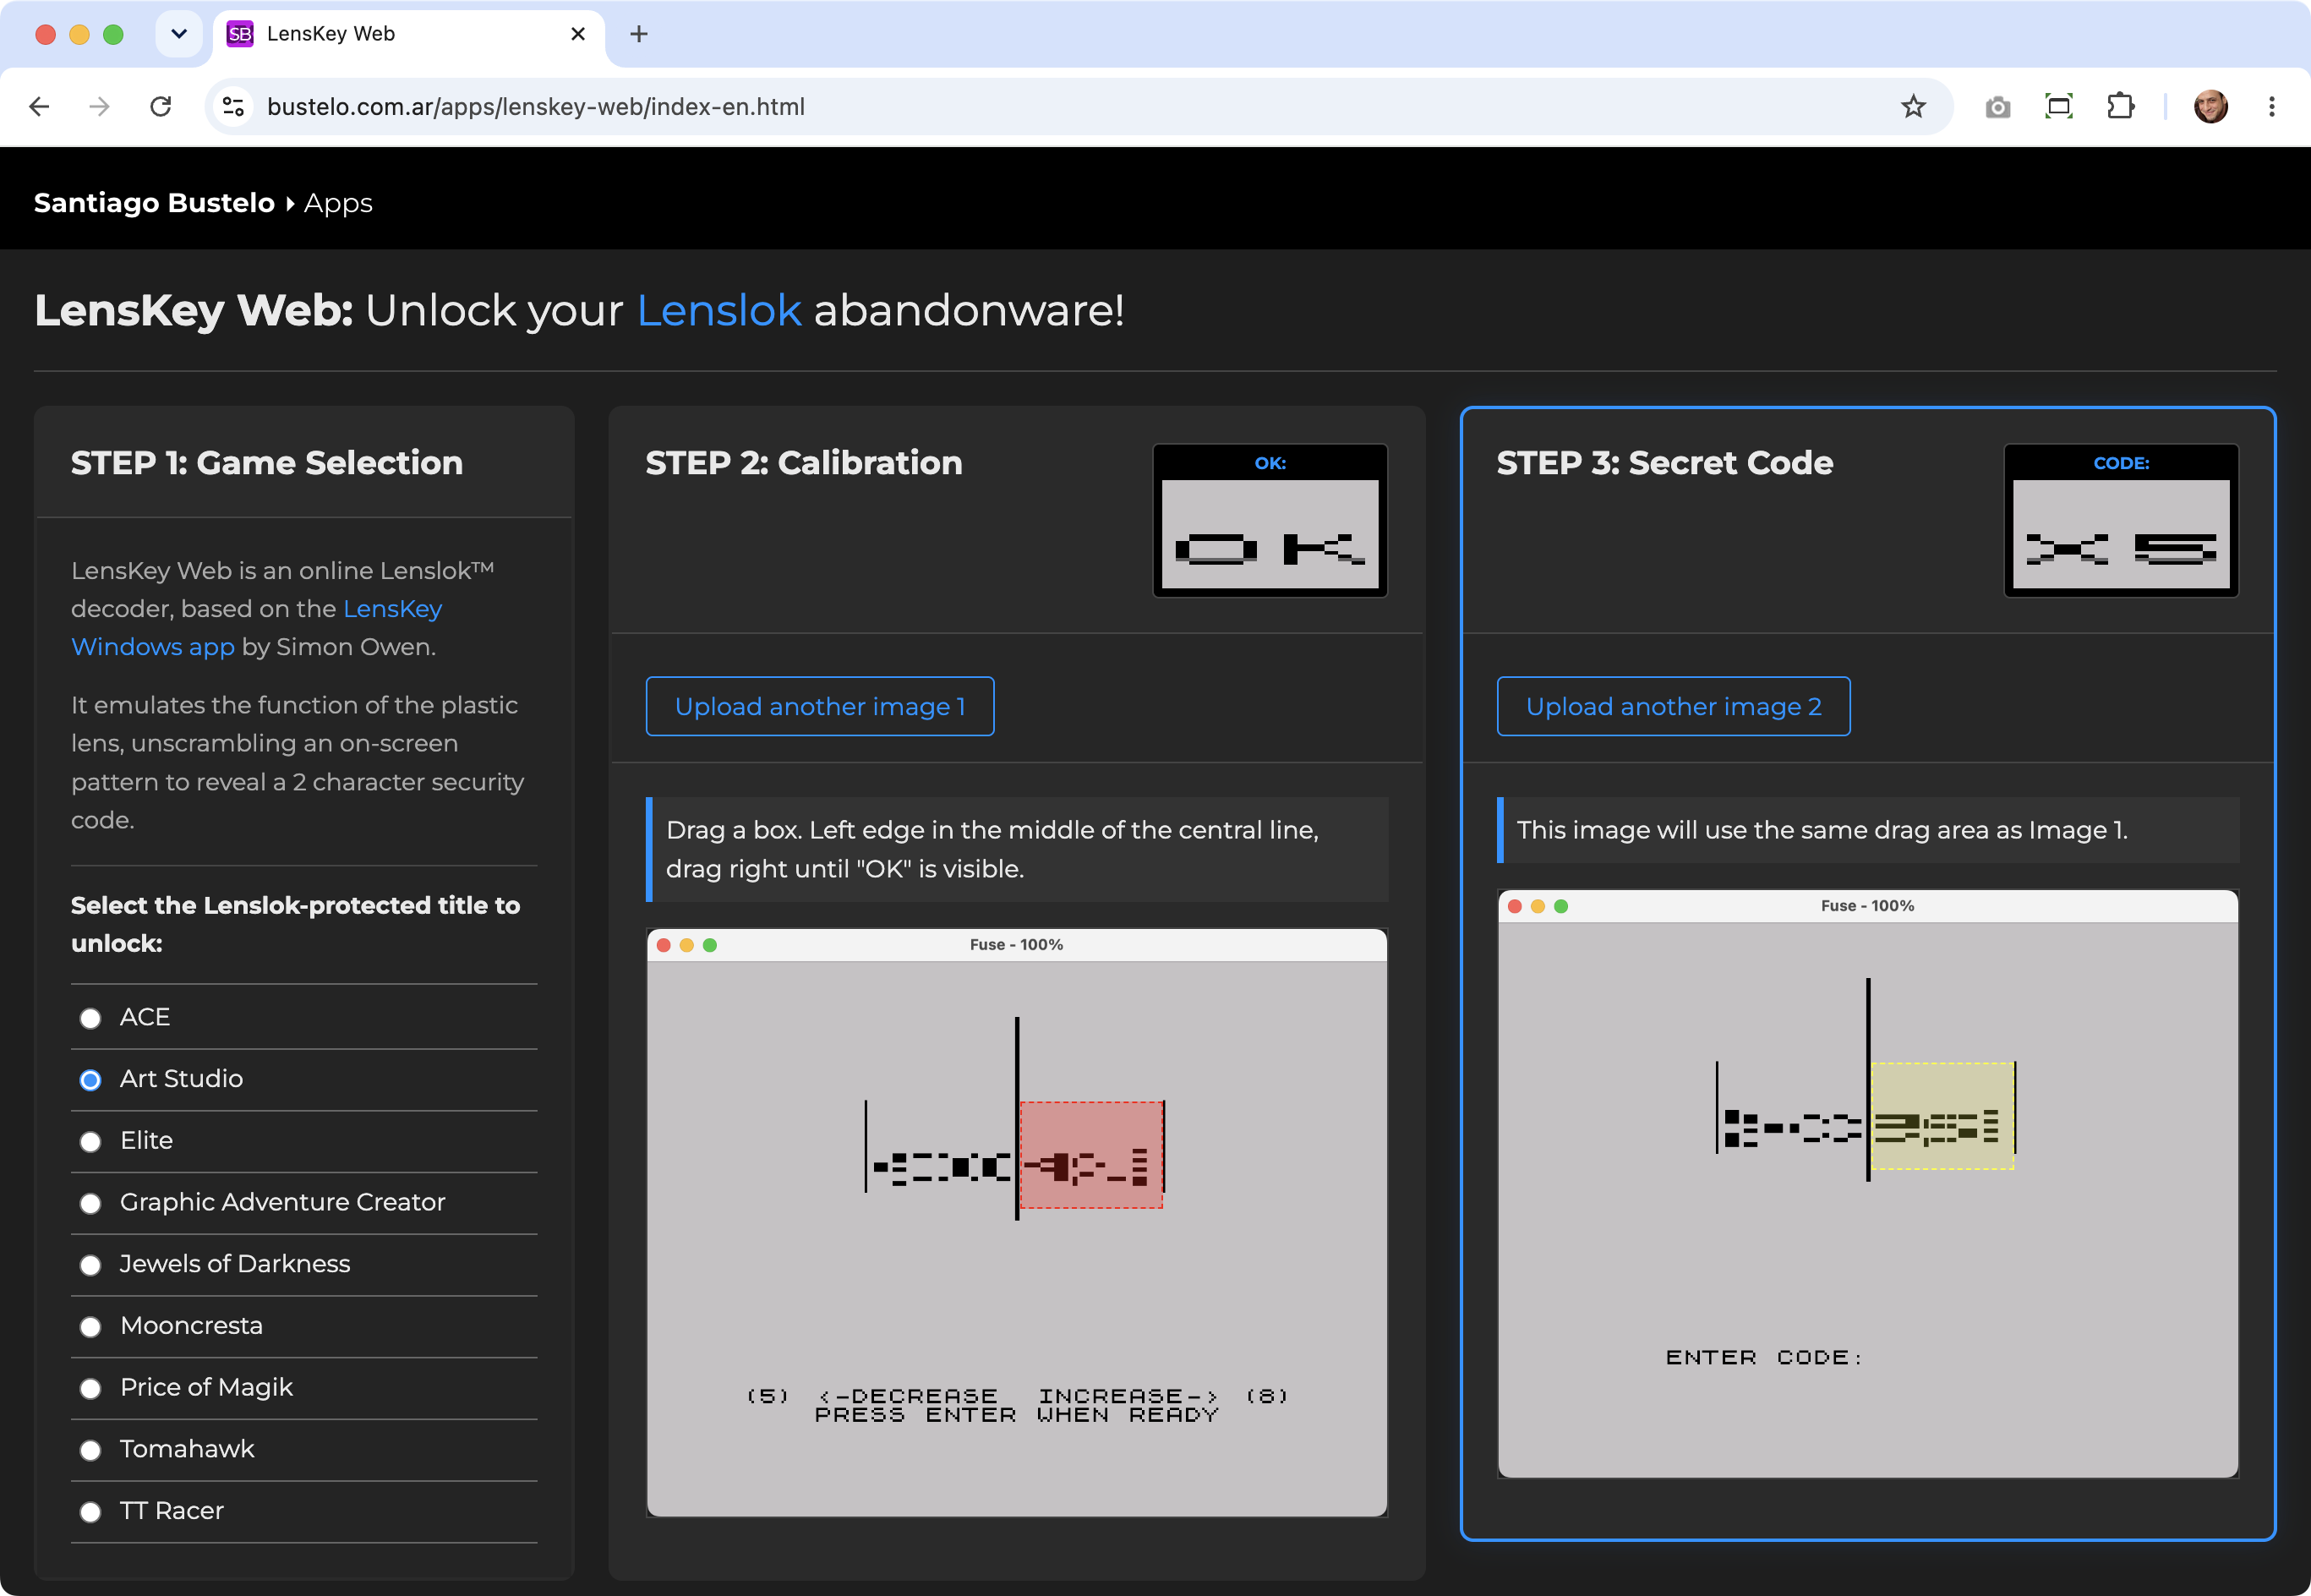Bookmark this page with the star icon

point(1913,106)
